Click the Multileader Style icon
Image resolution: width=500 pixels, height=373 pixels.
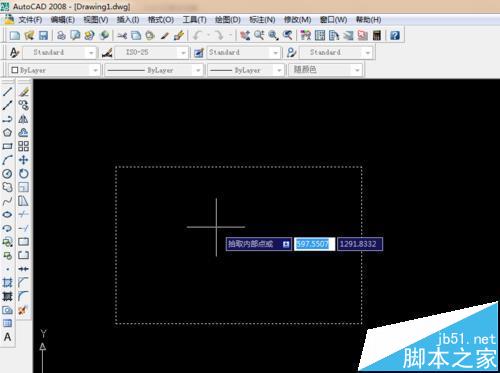tap(291, 53)
